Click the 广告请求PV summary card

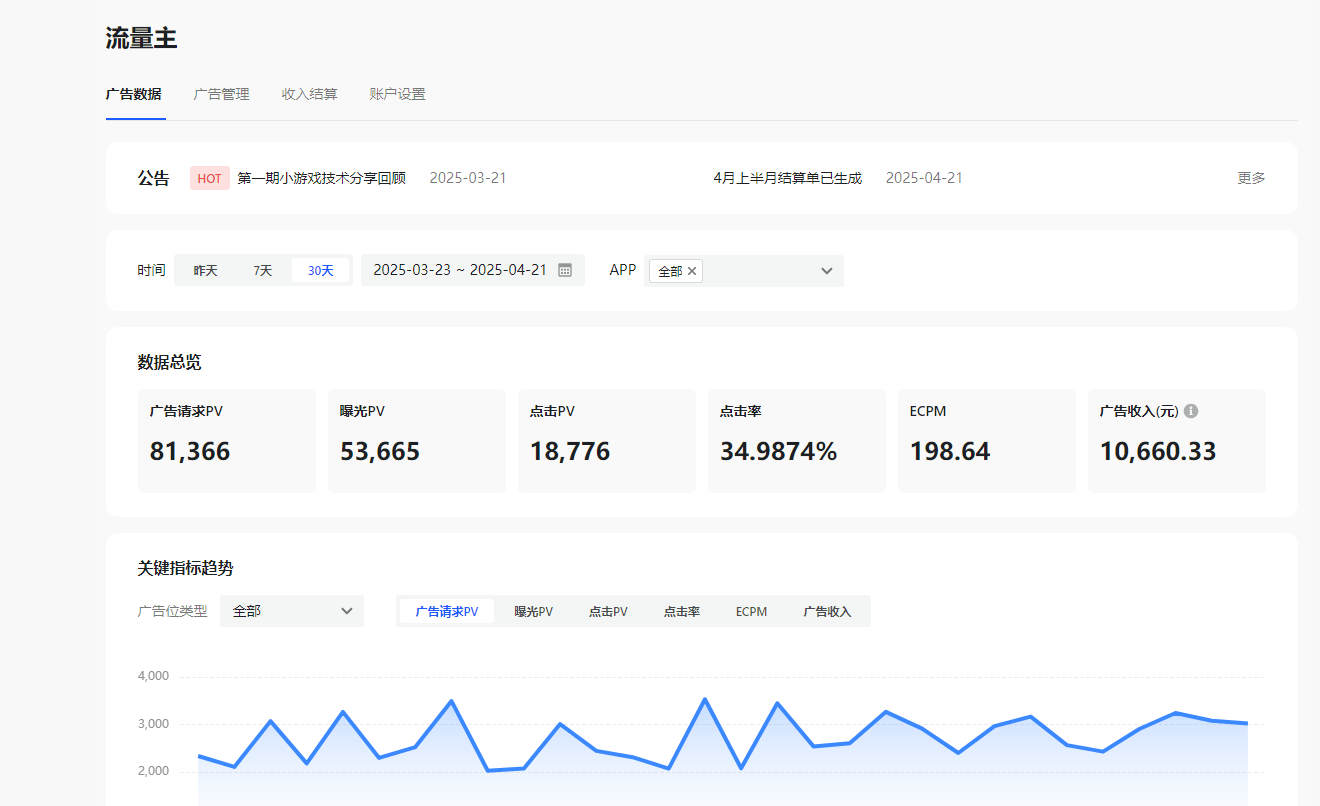pos(227,441)
